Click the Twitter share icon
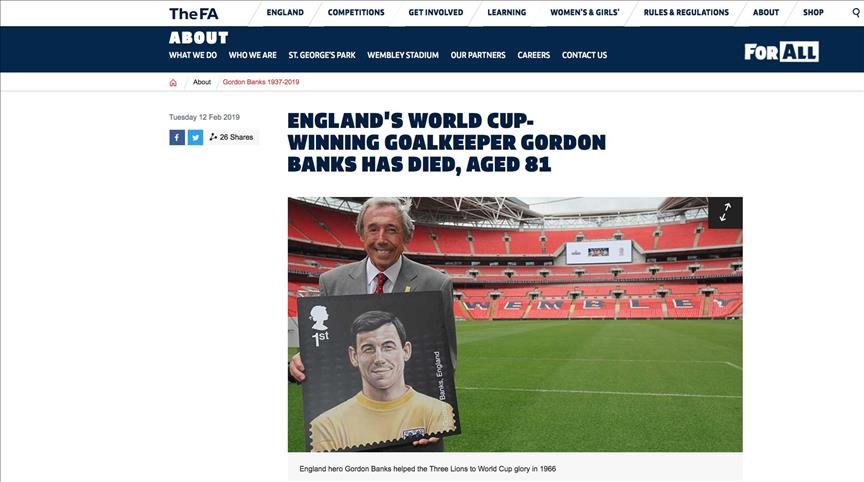The width and height of the screenshot is (864, 482). click(196, 137)
